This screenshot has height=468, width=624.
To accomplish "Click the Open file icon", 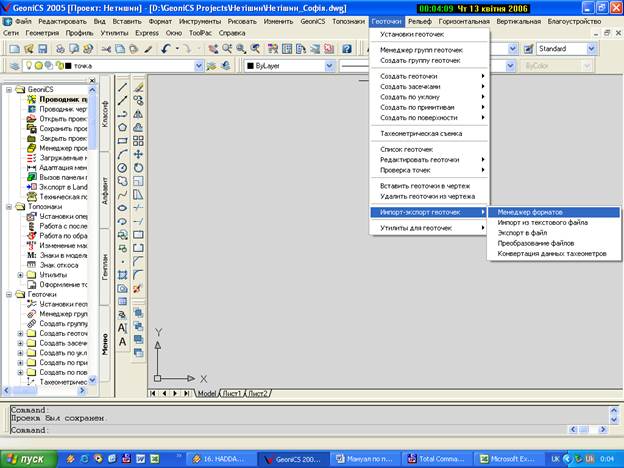I will (x=29, y=49).
